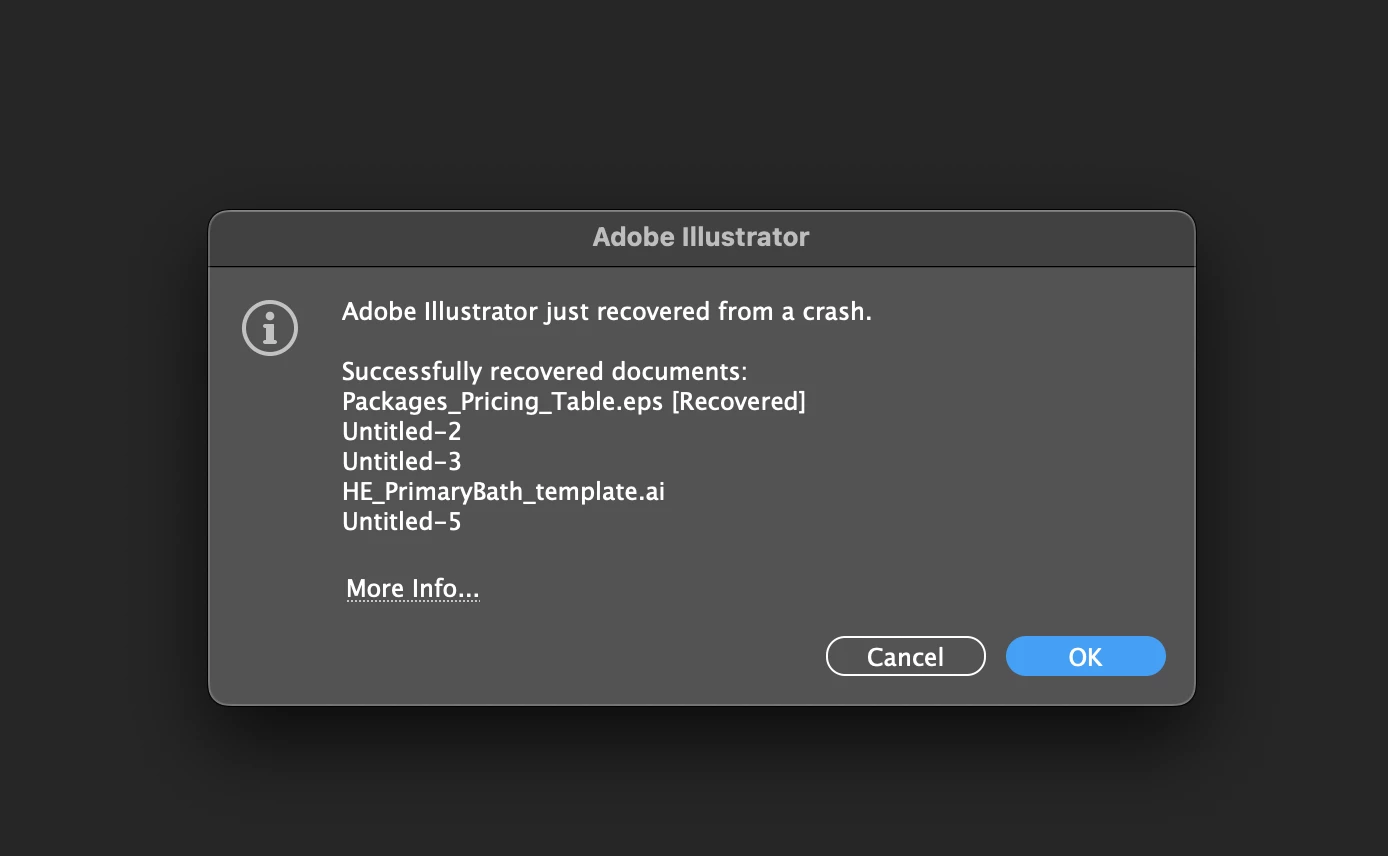The image size is (1388, 856).
Task: Click the 'Successfully recovered documents:' heading
Action: coord(545,372)
